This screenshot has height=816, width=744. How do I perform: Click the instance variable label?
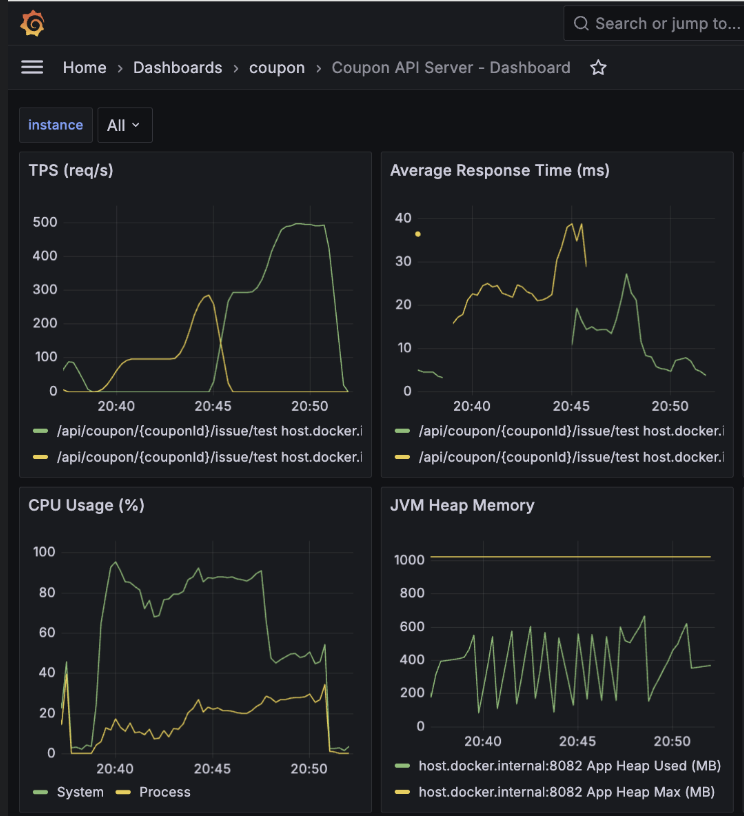click(x=56, y=125)
